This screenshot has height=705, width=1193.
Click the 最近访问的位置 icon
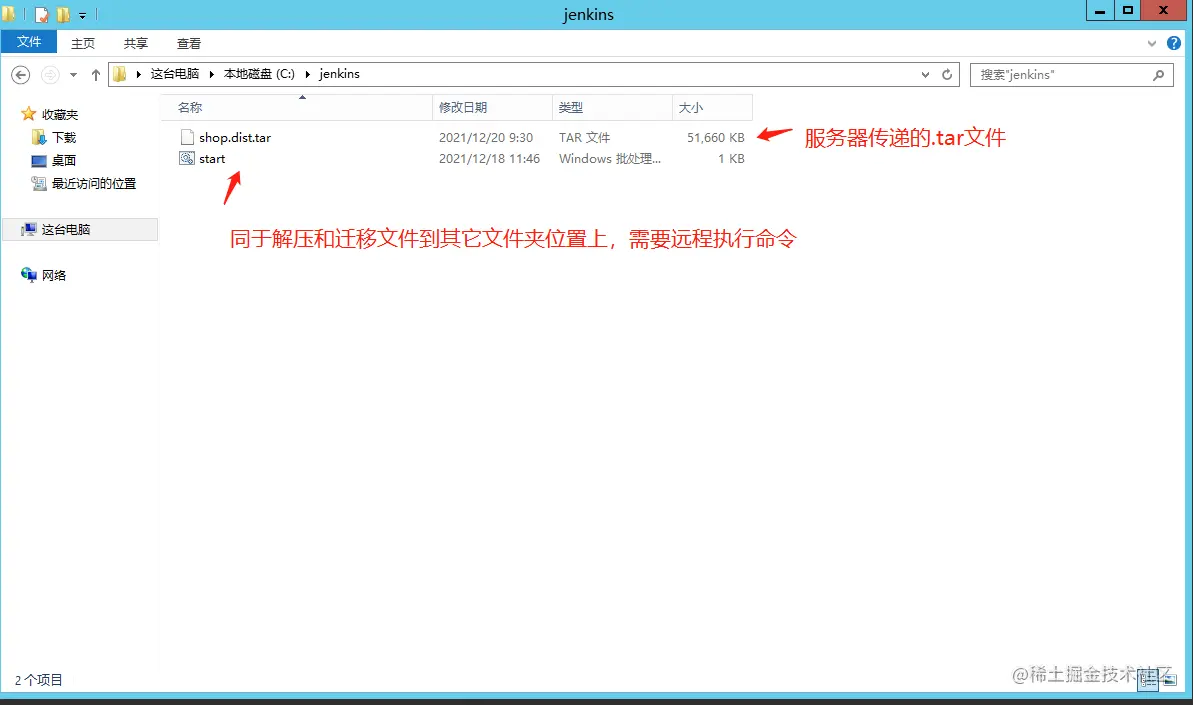click(x=39, y=183)
